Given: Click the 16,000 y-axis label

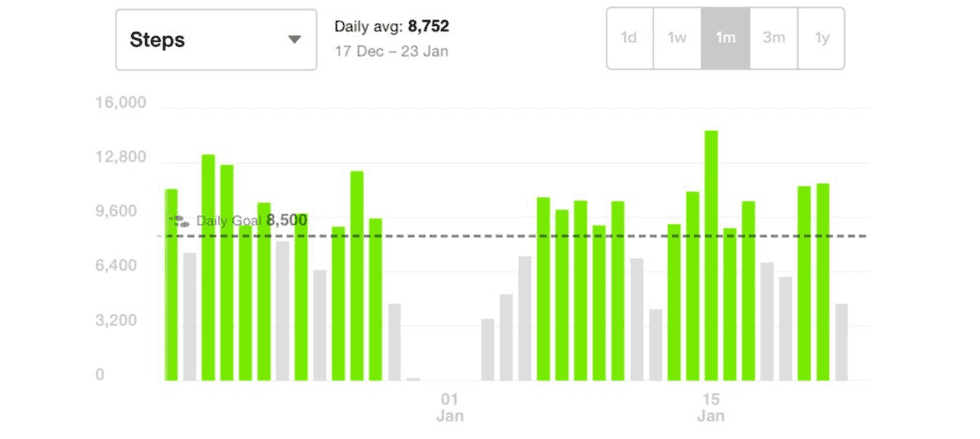Looking at the screenshot, I should tap(121, 104).
